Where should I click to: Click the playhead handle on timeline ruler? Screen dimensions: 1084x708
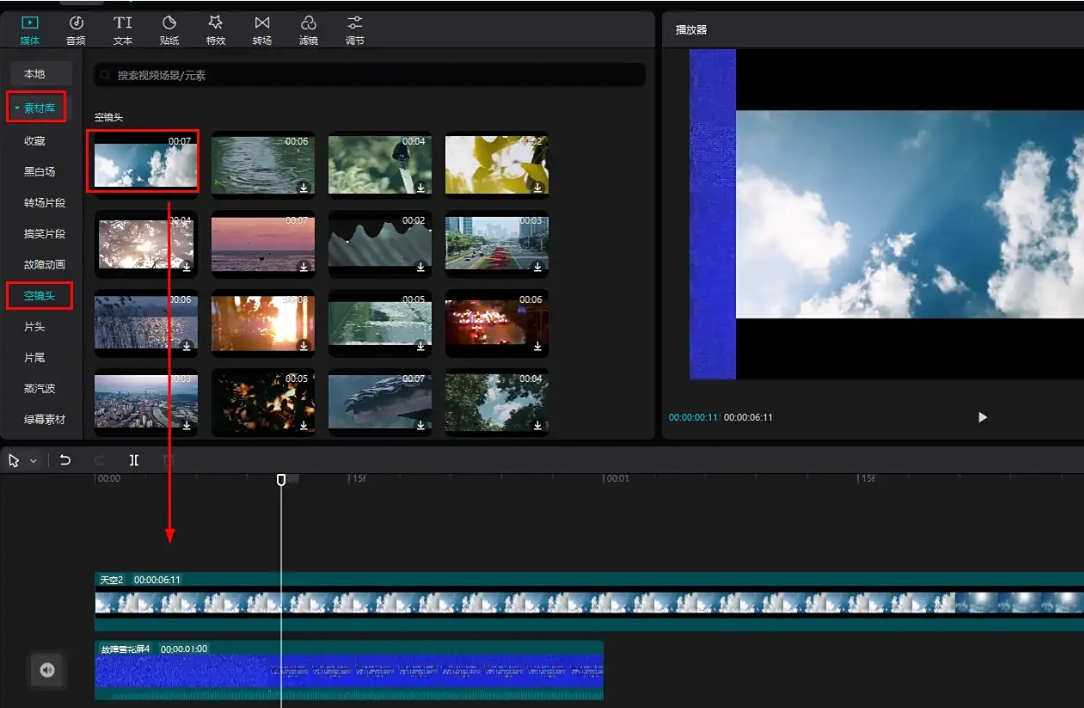click(281, 480)
